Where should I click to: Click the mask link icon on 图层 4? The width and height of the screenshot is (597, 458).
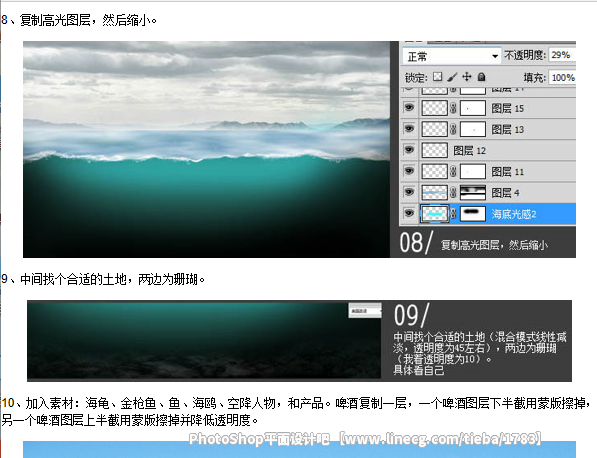click(453, 192)
